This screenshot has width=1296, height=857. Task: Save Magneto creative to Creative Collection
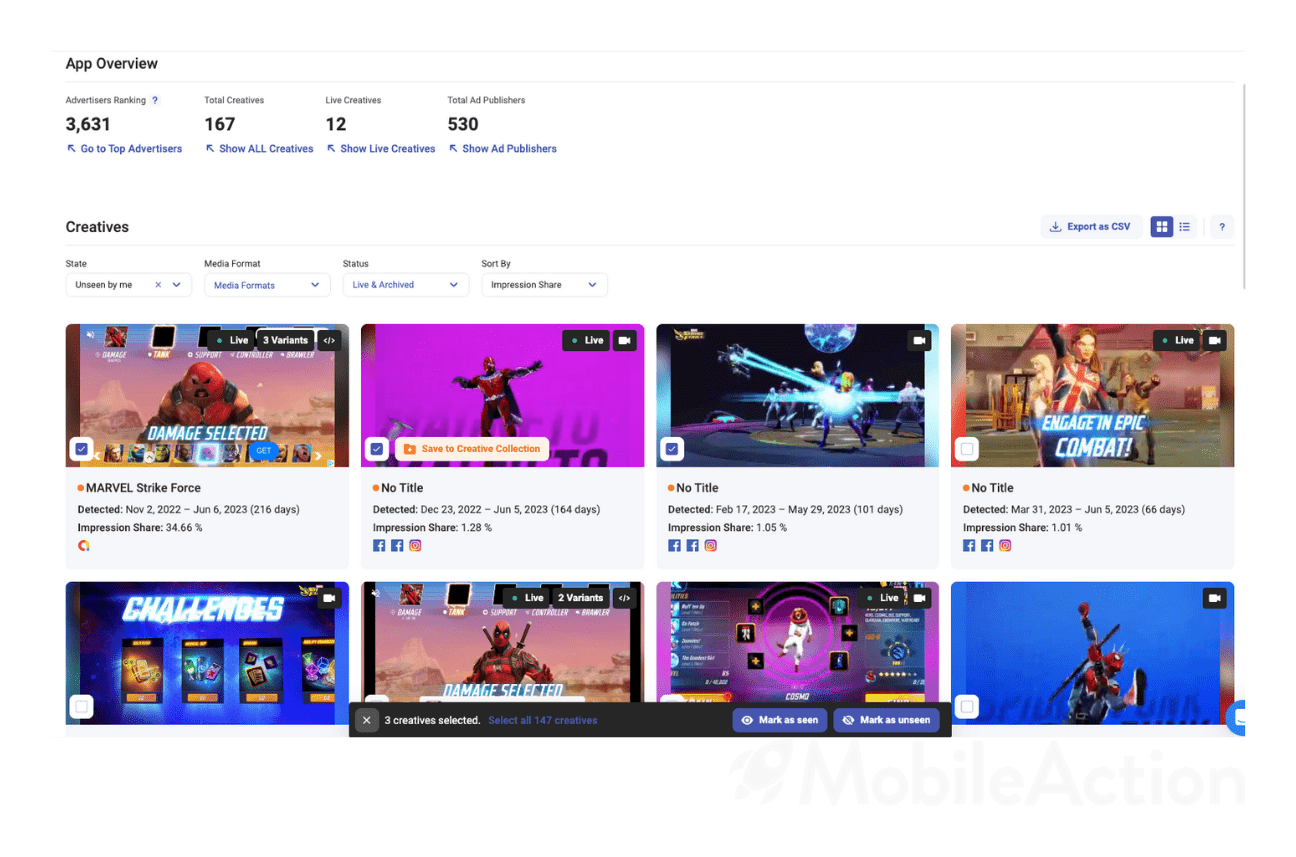click(472, 449)
